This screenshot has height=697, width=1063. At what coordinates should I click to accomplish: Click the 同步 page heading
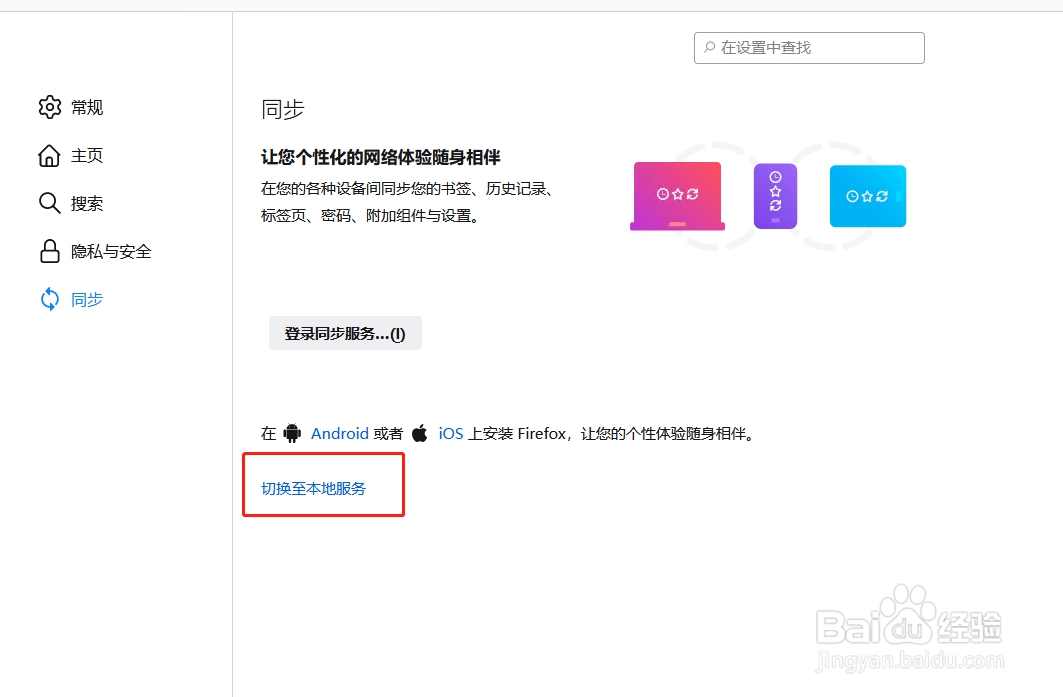(x=283, y=109)
